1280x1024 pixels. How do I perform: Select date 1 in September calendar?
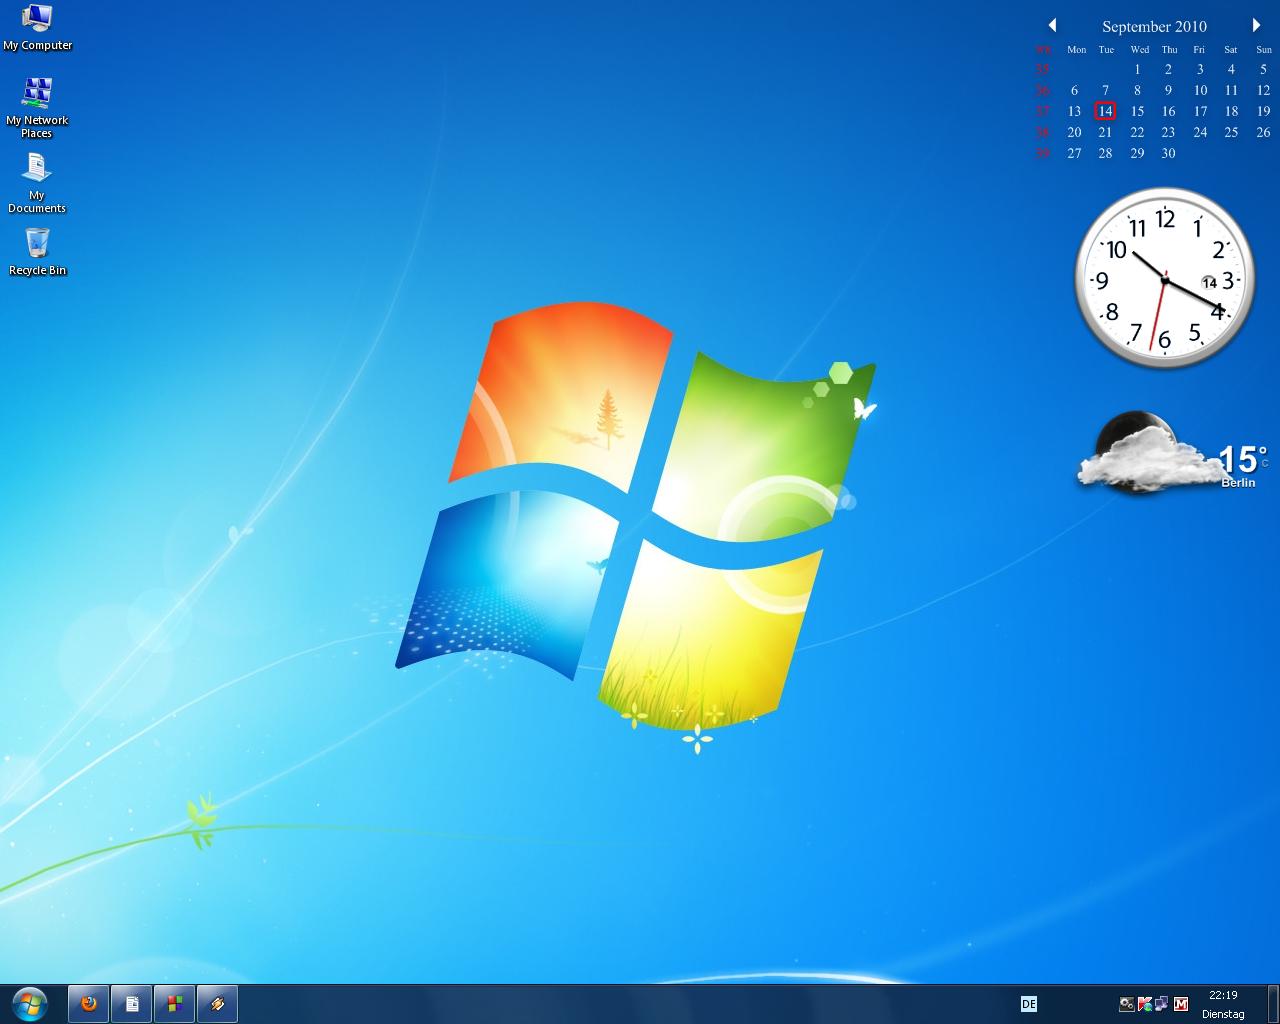point(1137,69)
